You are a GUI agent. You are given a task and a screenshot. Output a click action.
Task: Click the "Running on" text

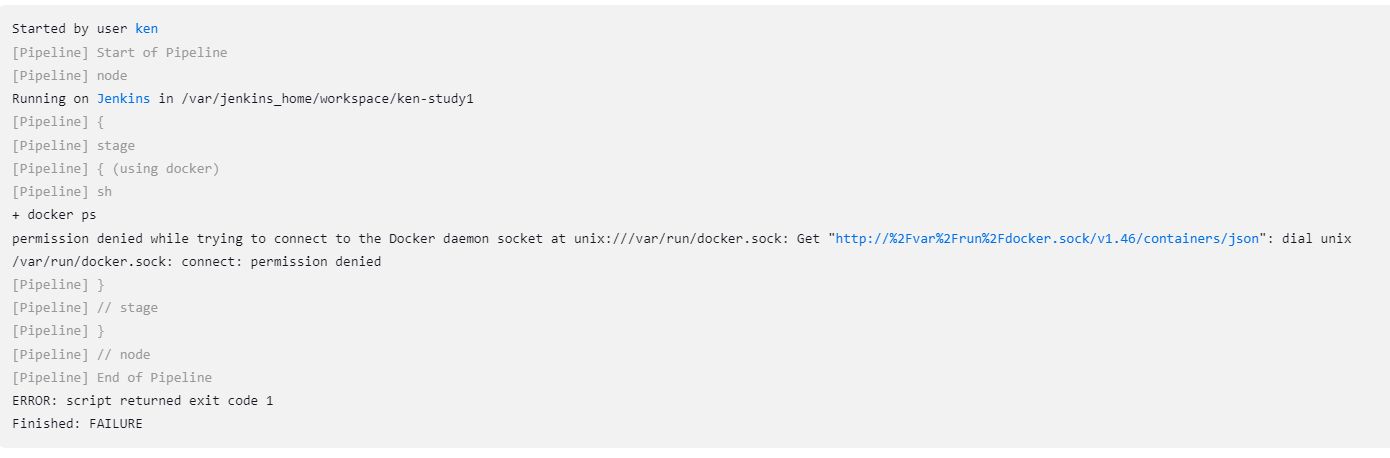50,99
